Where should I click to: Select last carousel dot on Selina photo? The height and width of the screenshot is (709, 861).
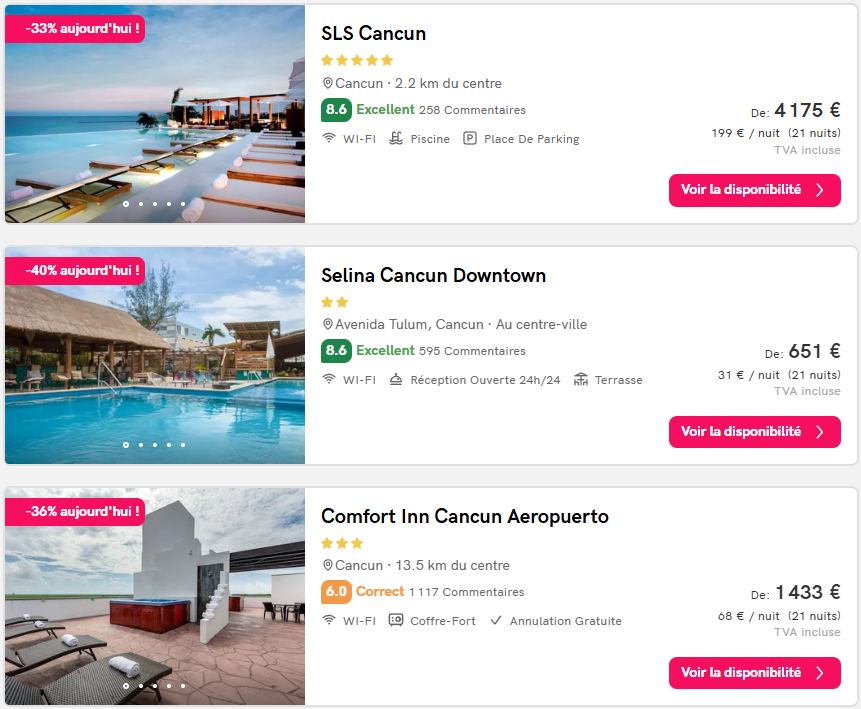point(182,445)
